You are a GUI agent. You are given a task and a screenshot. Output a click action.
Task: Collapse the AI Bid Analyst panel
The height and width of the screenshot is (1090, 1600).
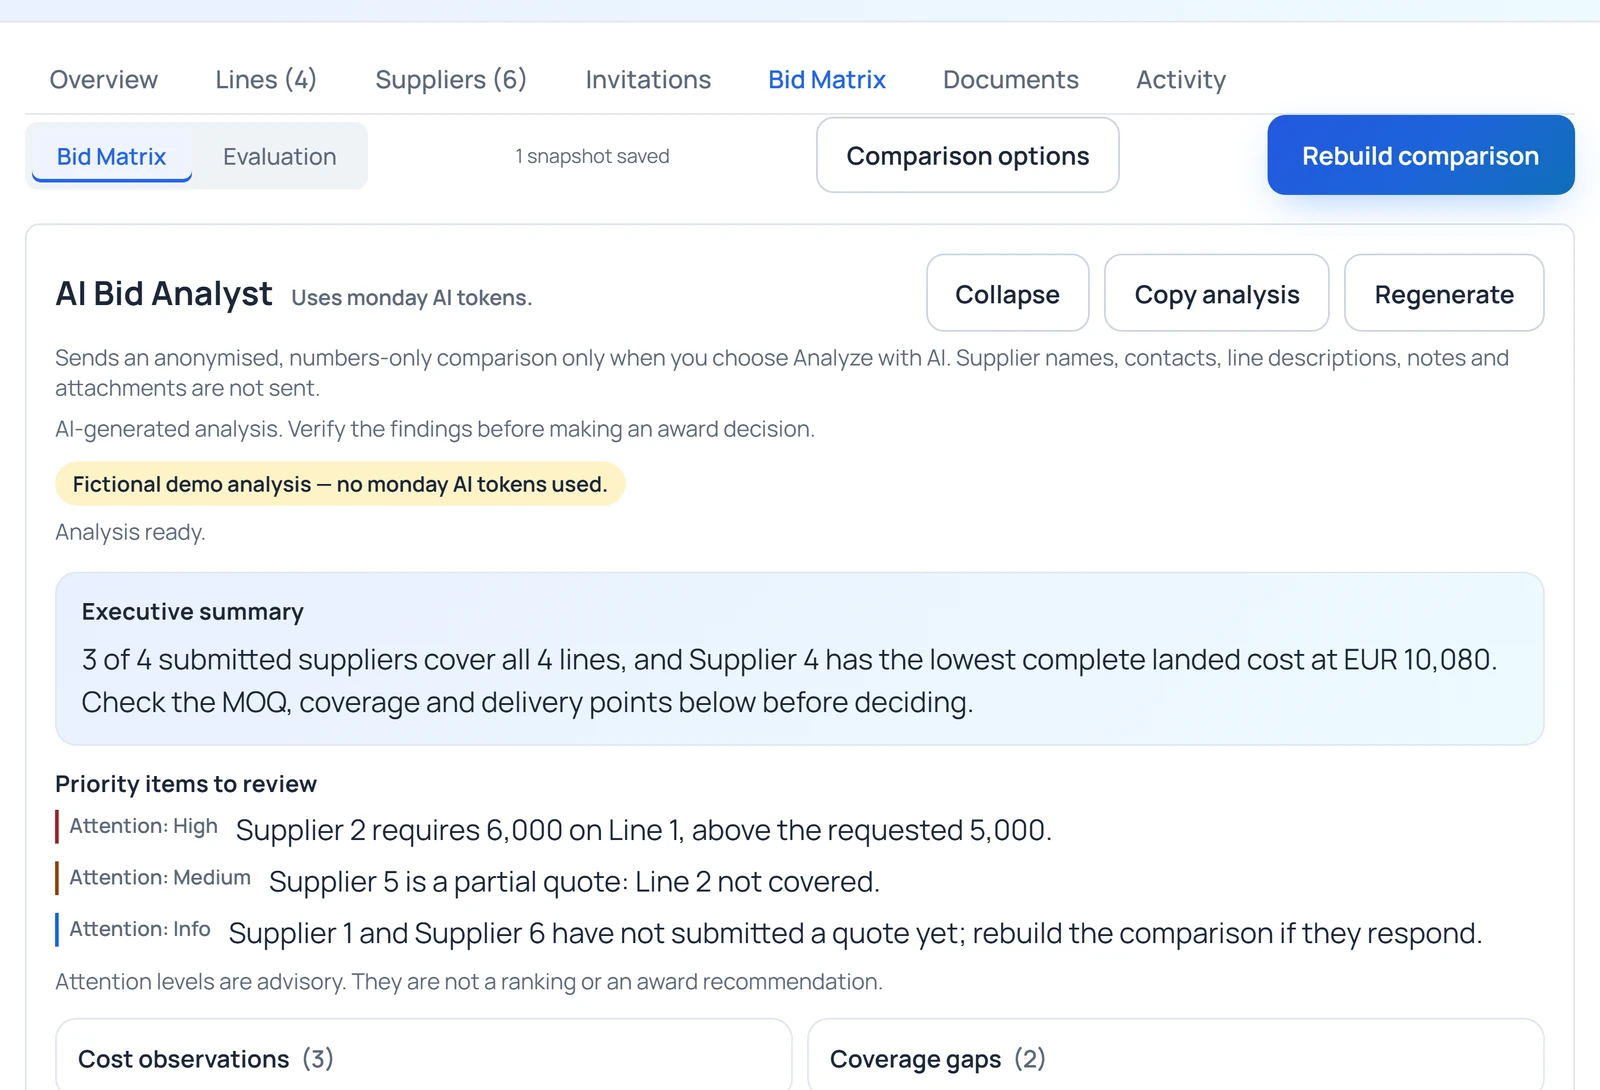(x=1008, y=293)
